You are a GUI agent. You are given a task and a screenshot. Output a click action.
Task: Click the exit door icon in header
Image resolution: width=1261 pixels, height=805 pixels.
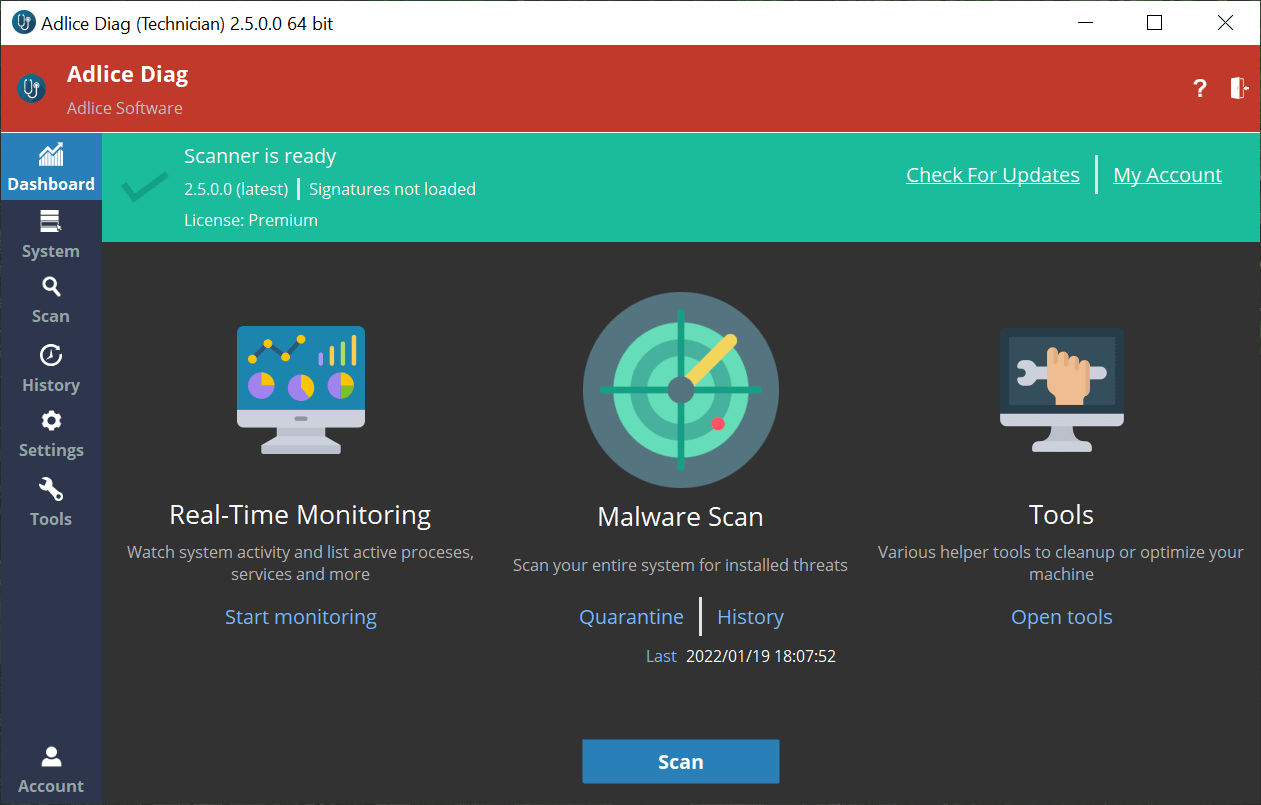coord(1239,88)
